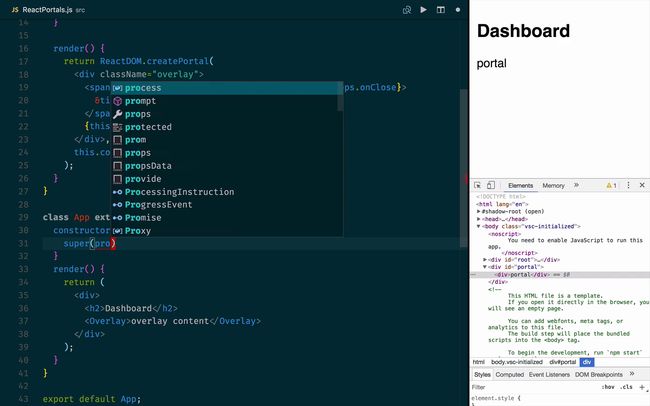Open the DevTools three-dot options menu
The height and width of the screenshot is (406, 650).
pyautogui.click(x=628, y=185)
